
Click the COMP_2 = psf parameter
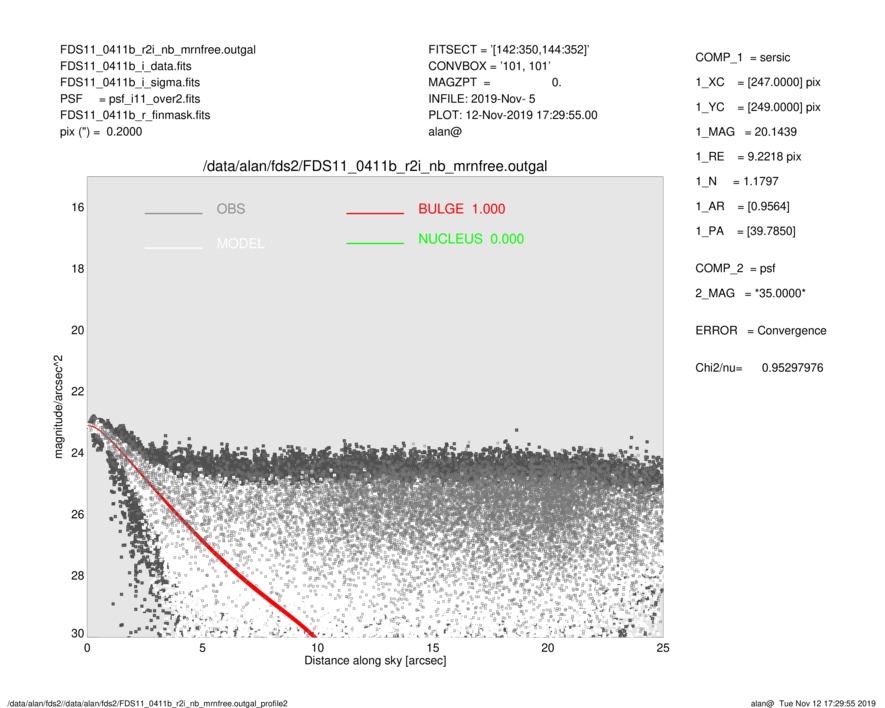click(735, 269)
